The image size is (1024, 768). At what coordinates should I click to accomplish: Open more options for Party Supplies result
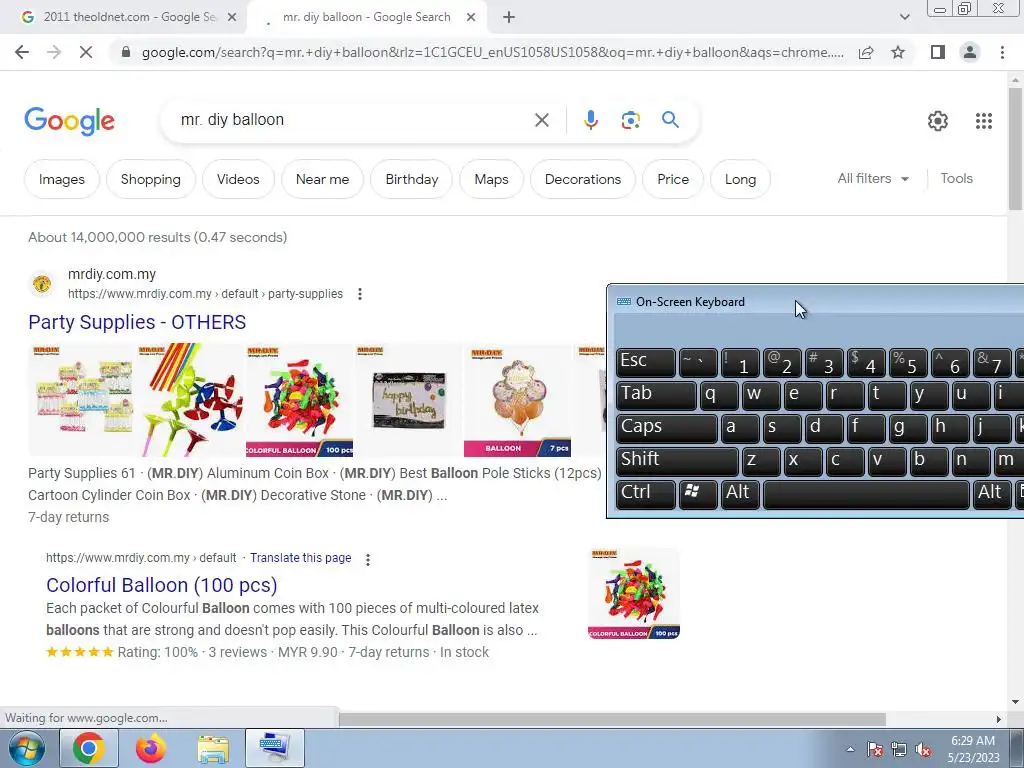(360, 294)
